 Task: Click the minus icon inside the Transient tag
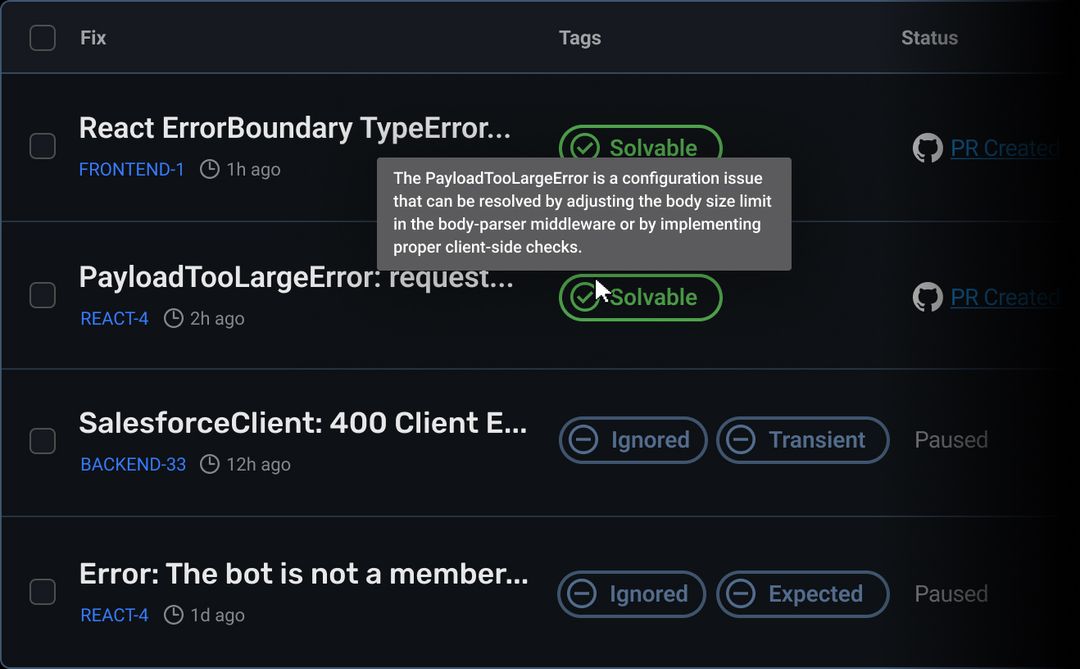pos(741,440)
